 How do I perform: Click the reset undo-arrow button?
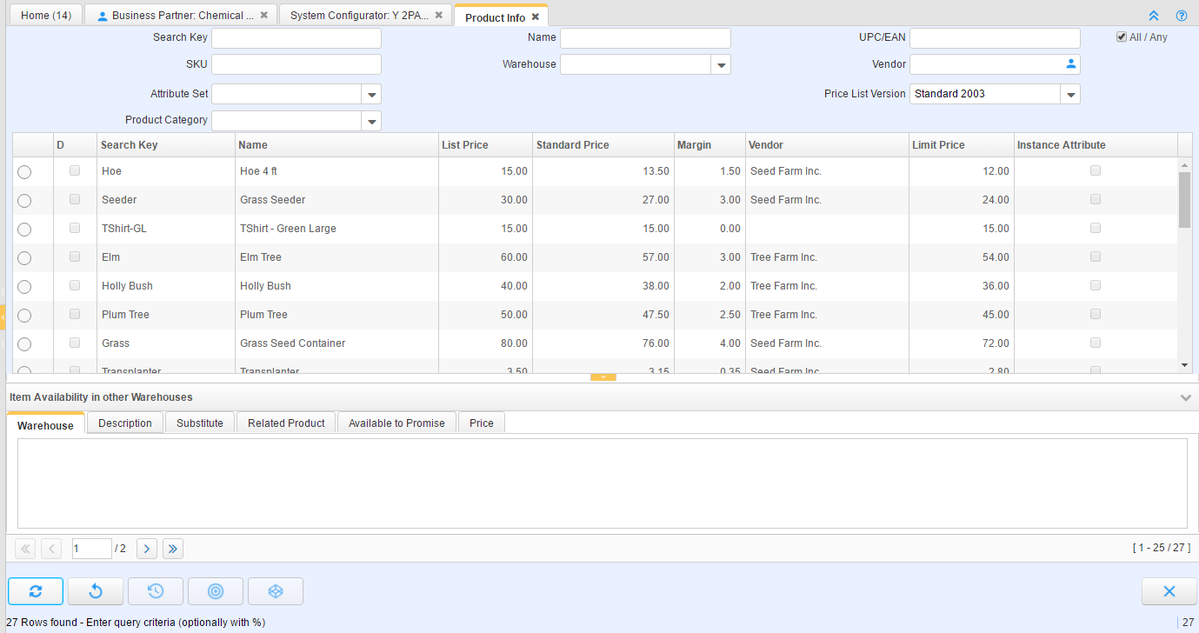click(x=96, y=591)
